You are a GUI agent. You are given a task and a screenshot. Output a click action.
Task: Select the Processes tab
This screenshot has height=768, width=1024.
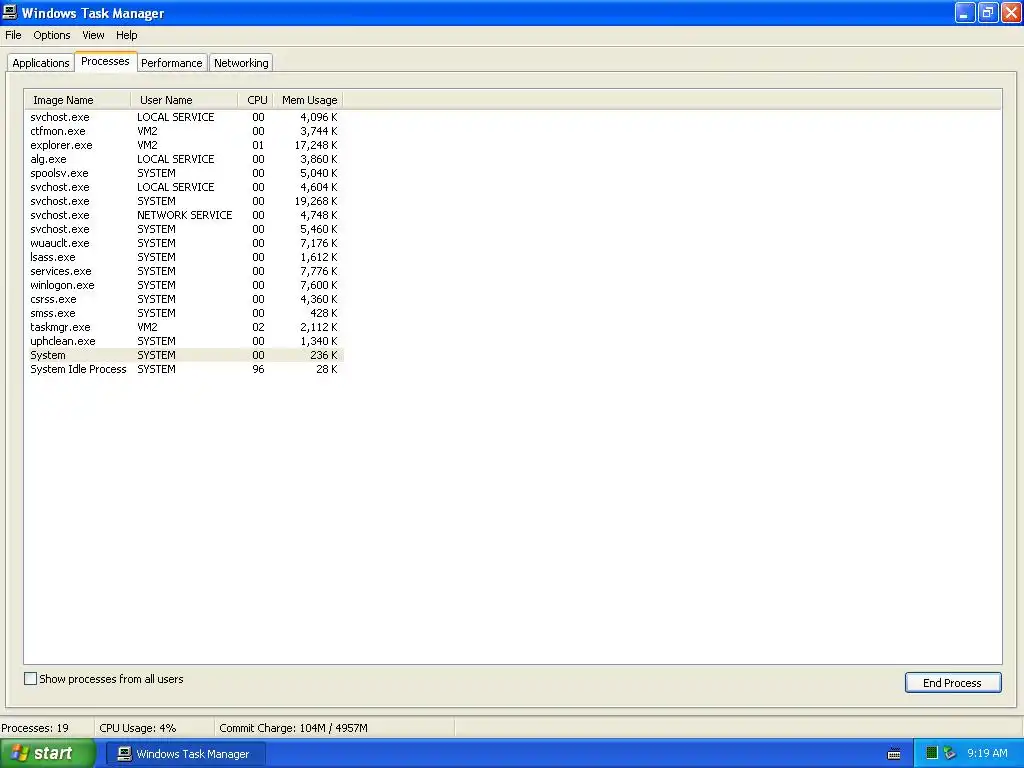pyautogui.click(x=105, y=61)
